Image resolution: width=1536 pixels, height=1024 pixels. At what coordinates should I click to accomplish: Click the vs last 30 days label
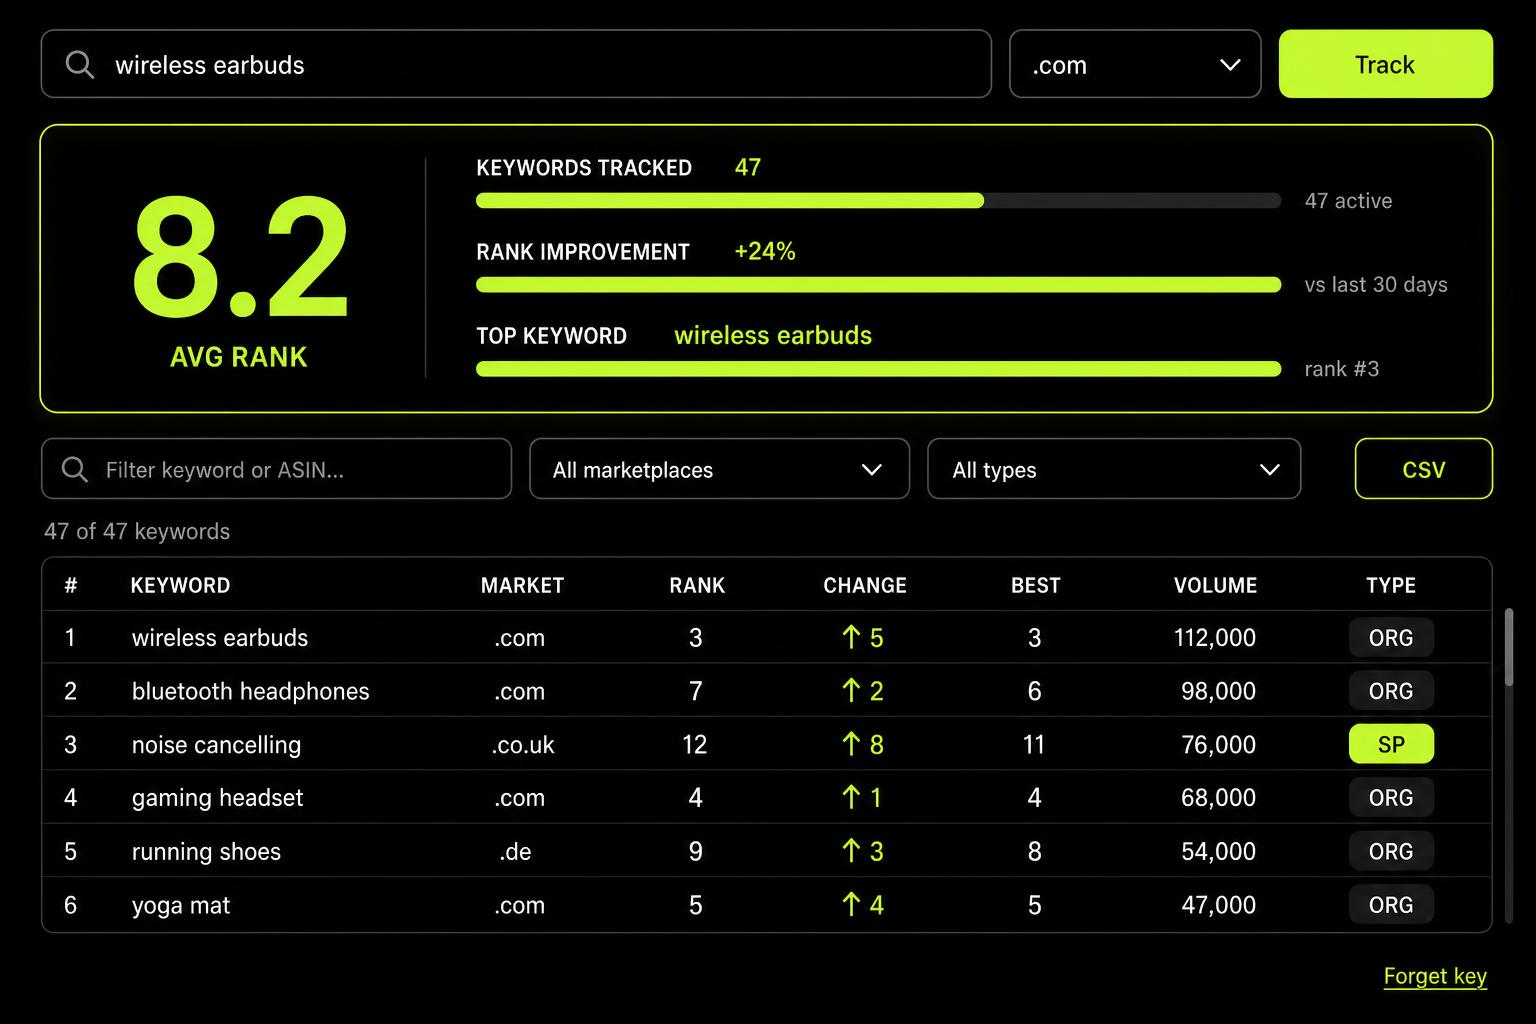(1376, 285)
